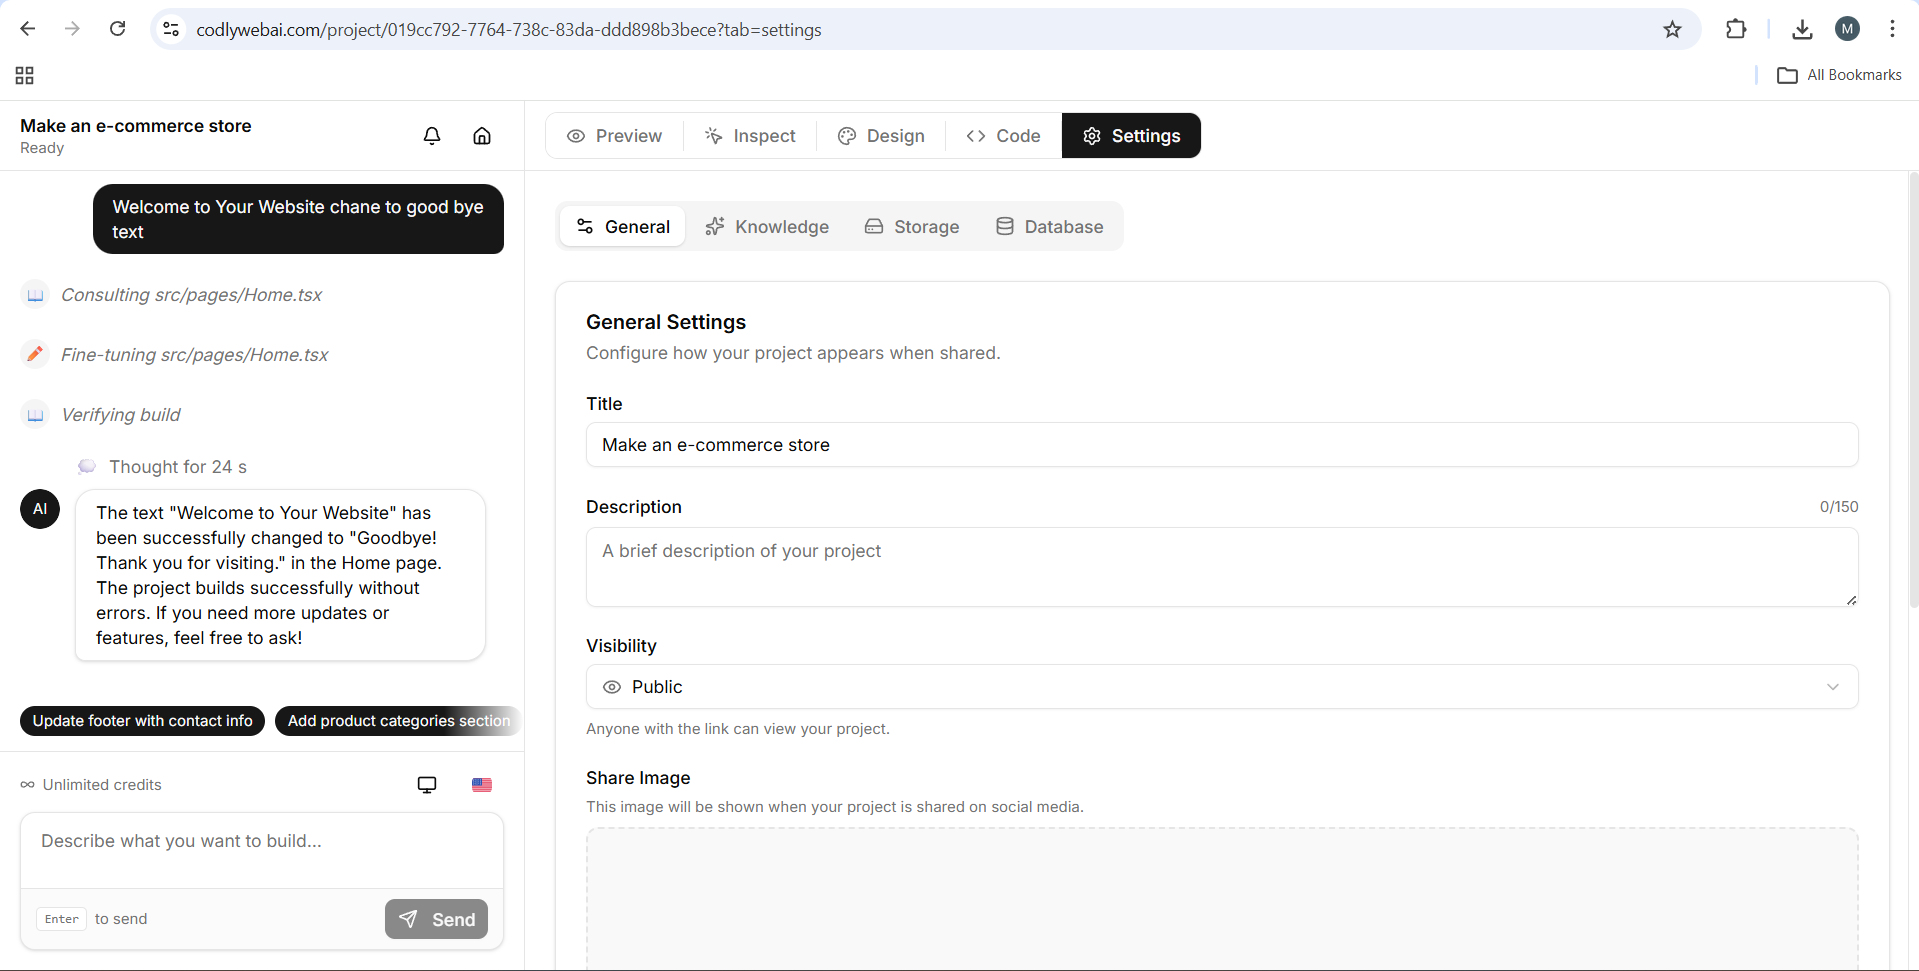Viewport: 1919px width, 971px height.
Task: Expand the Thought for 24 s section
Action: coord(177,467)
